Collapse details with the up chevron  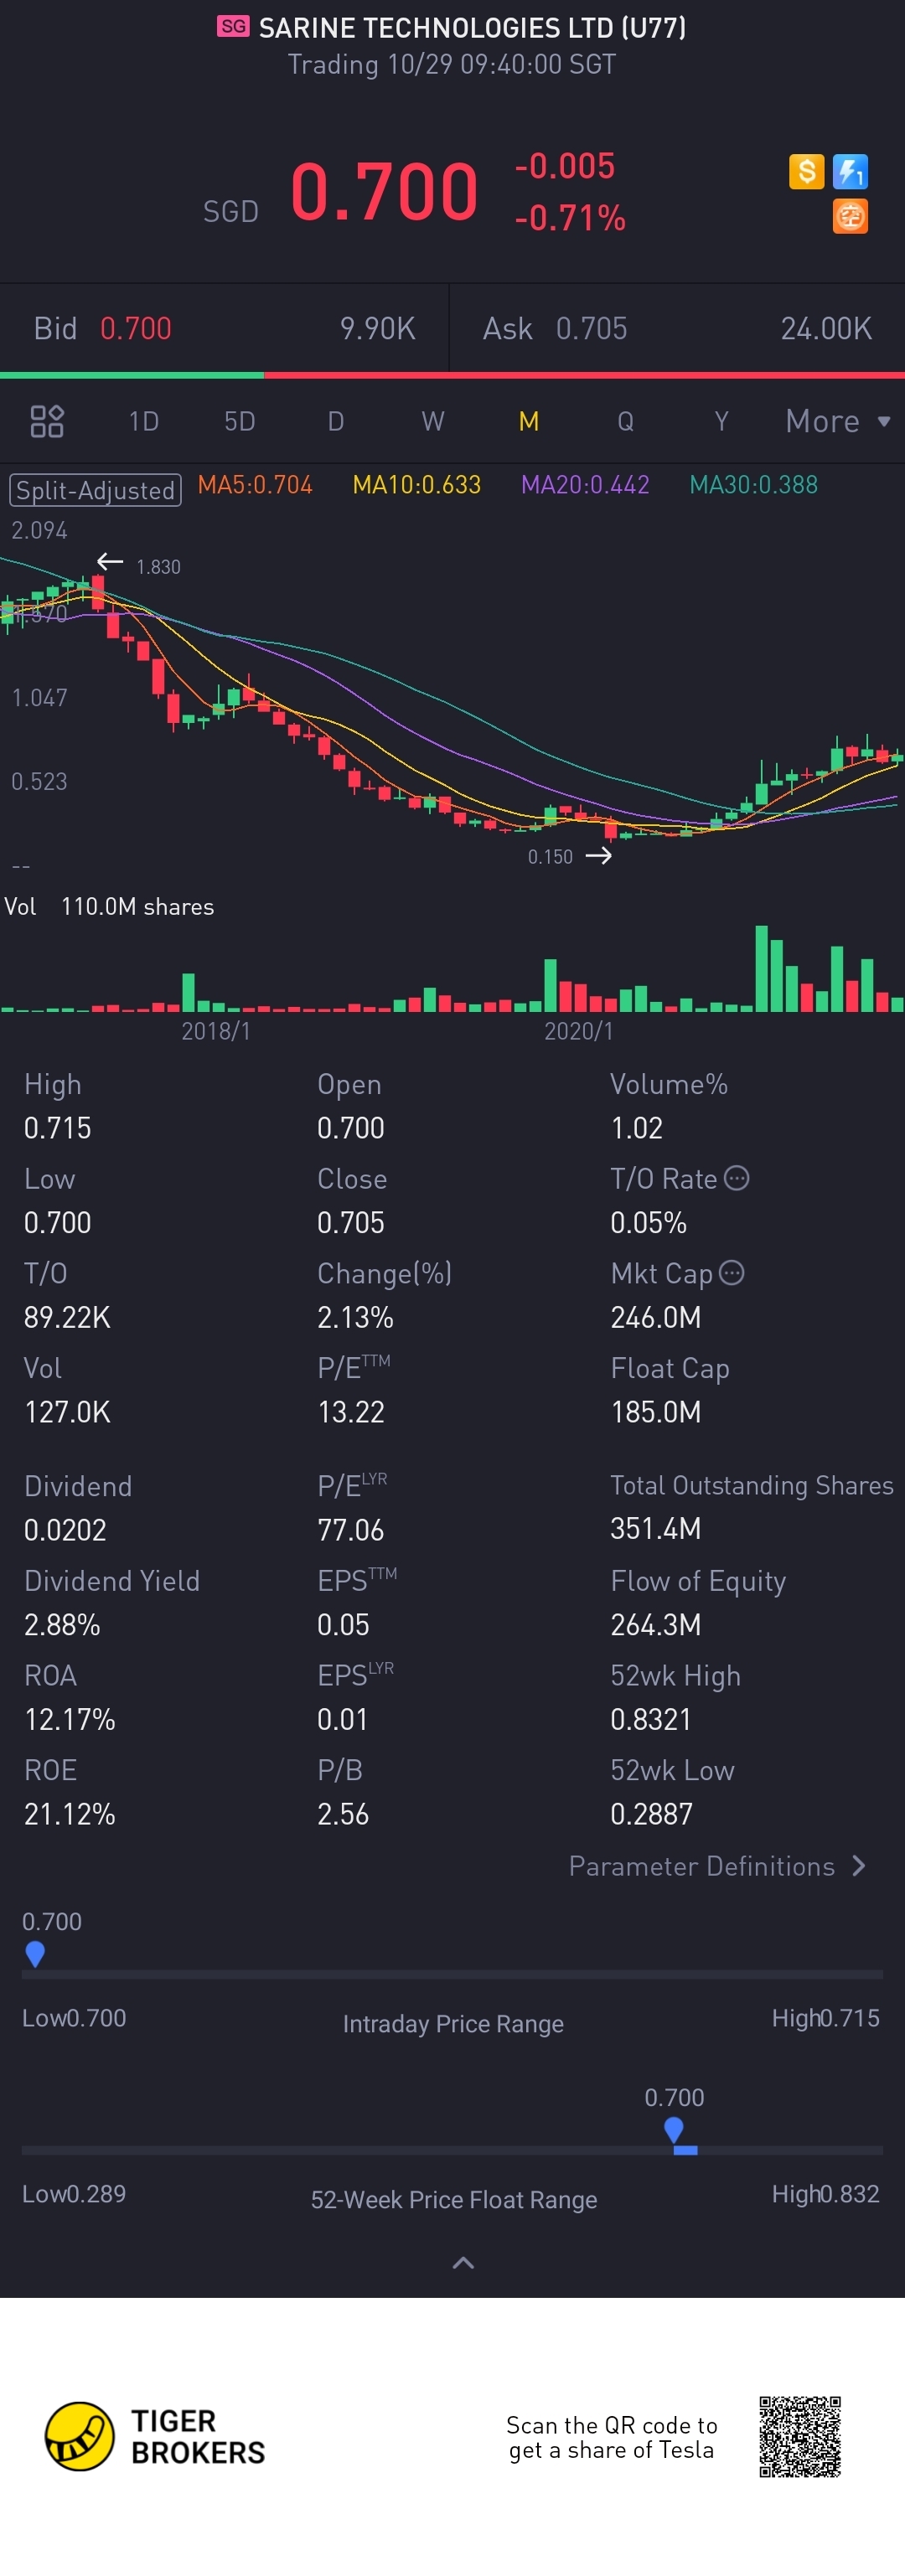pos(463,2263)
